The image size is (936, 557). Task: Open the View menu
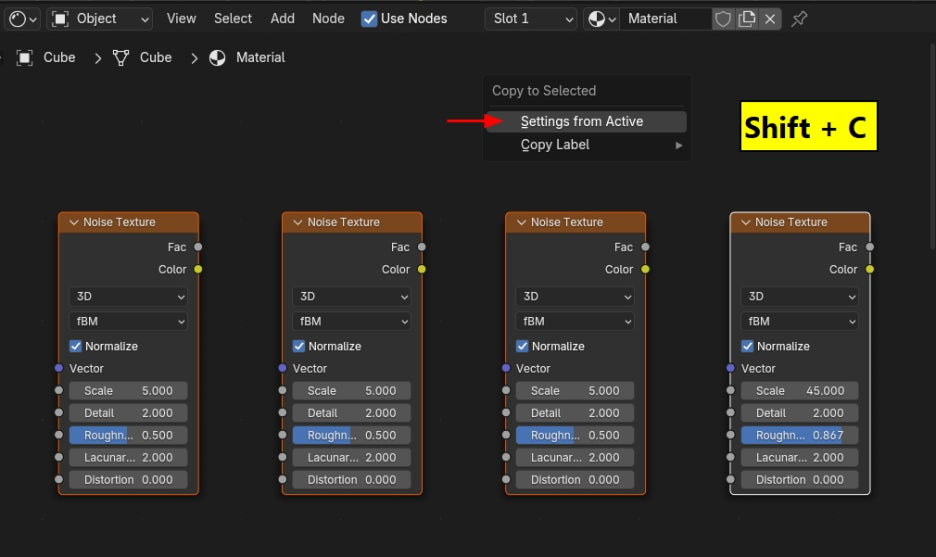pyautogui.click(x=181, y=19)
